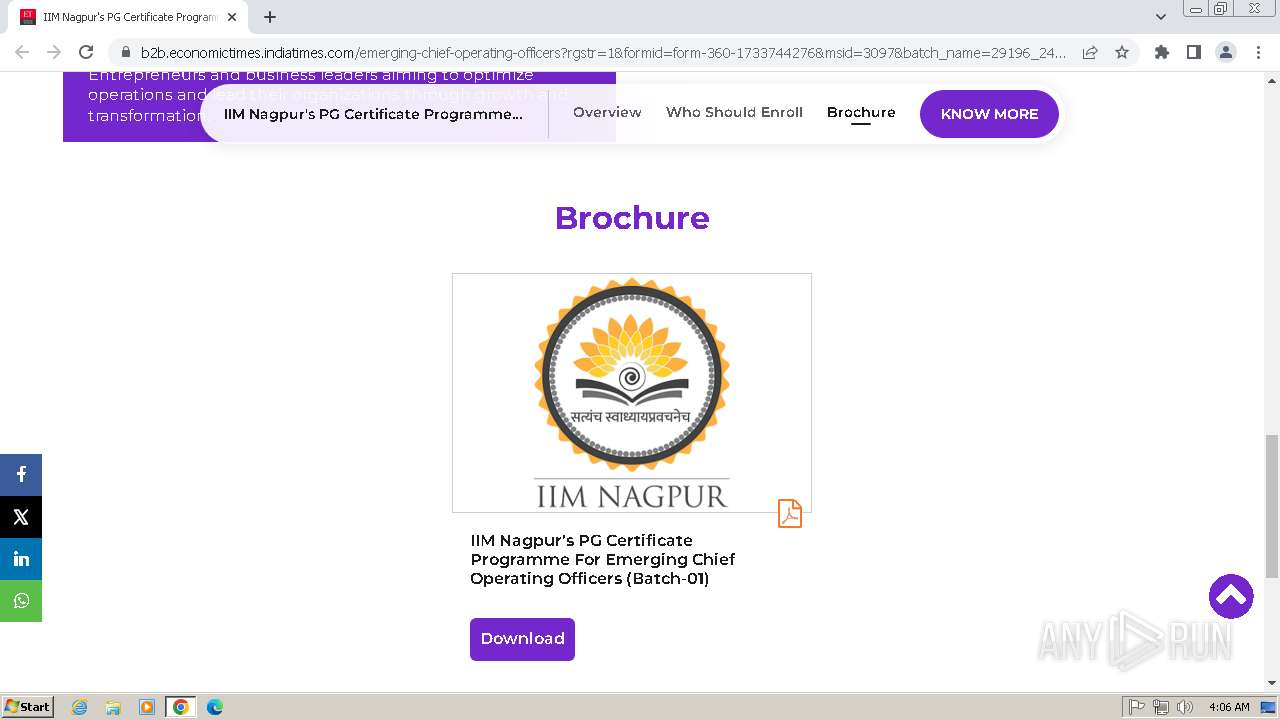Go to Who Should Enroll section

click(x=734, y=112)
